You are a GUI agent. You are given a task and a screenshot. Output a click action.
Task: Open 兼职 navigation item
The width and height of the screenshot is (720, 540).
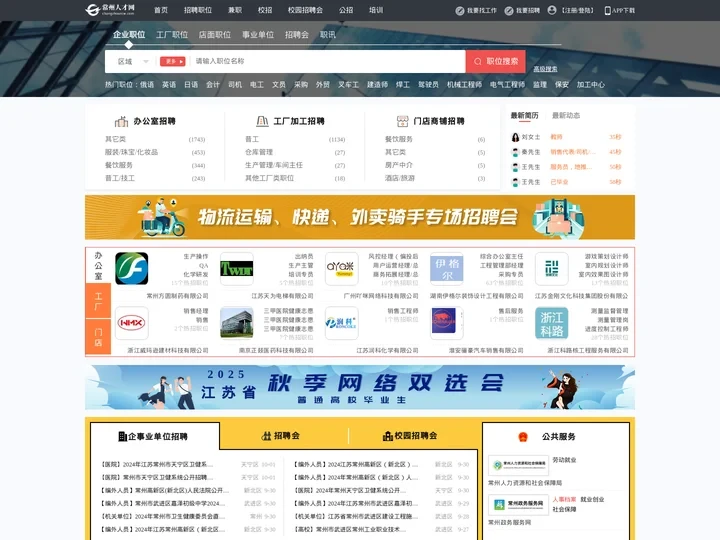click(x=235, y=10)
